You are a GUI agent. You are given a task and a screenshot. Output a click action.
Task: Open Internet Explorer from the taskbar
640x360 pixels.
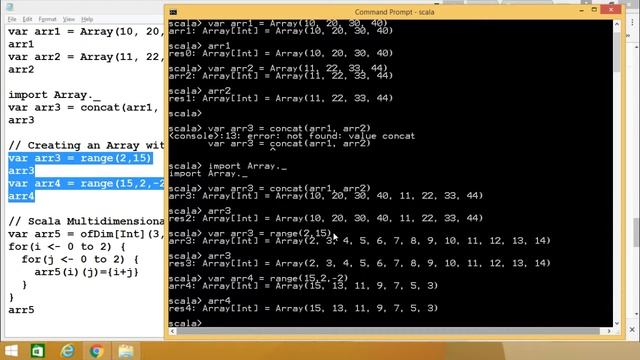[67, 351]
